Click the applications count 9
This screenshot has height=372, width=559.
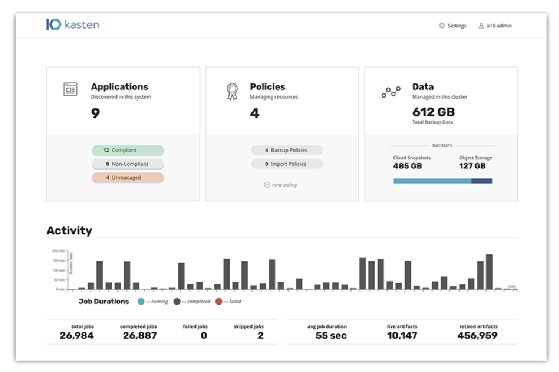[x=95, y=113]
